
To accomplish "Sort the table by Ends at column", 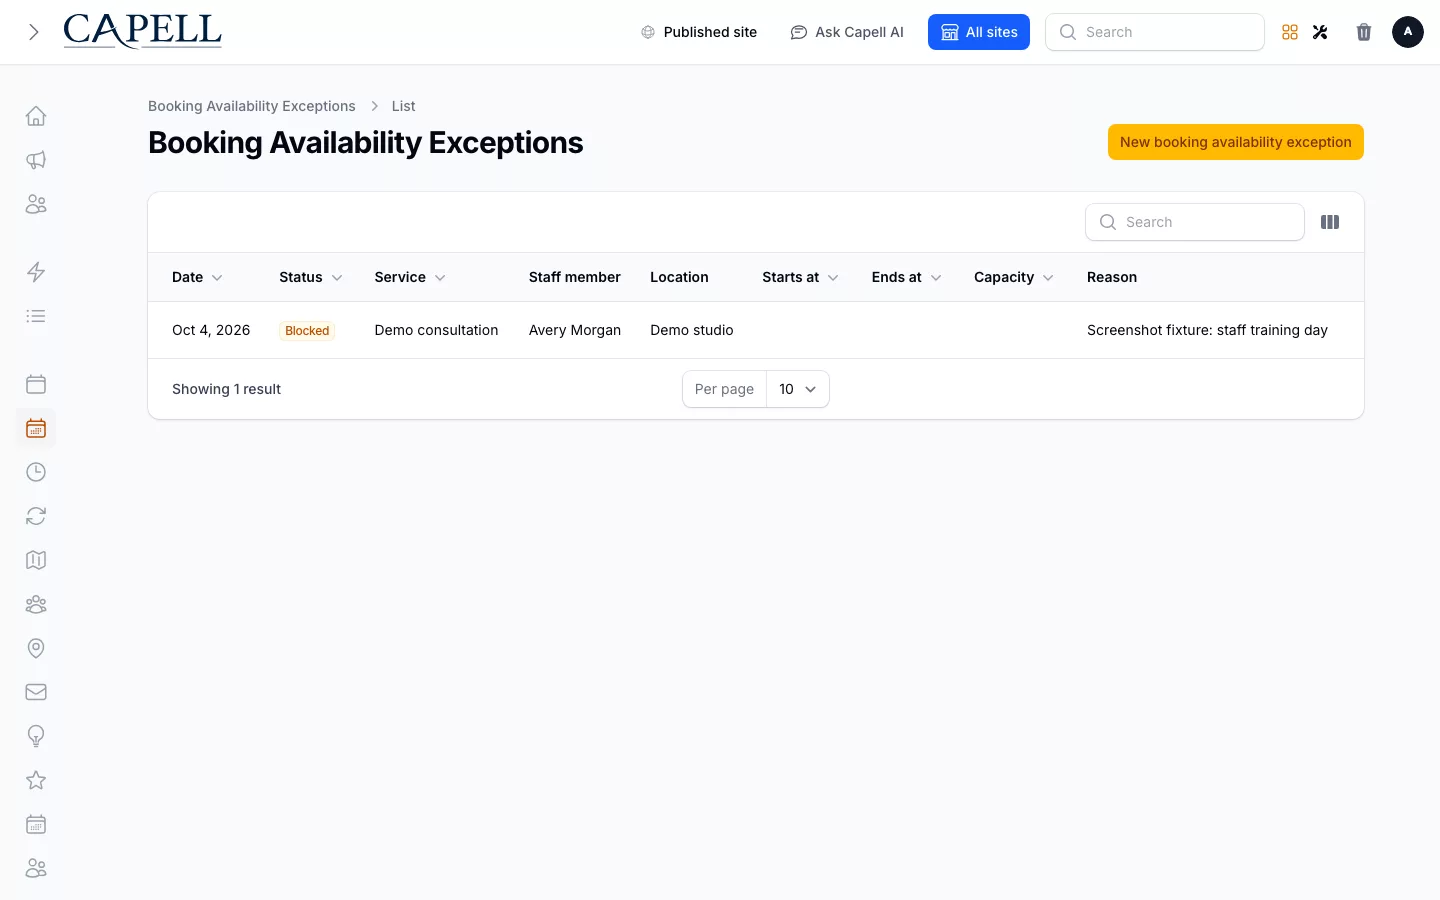I will (906, 277).
